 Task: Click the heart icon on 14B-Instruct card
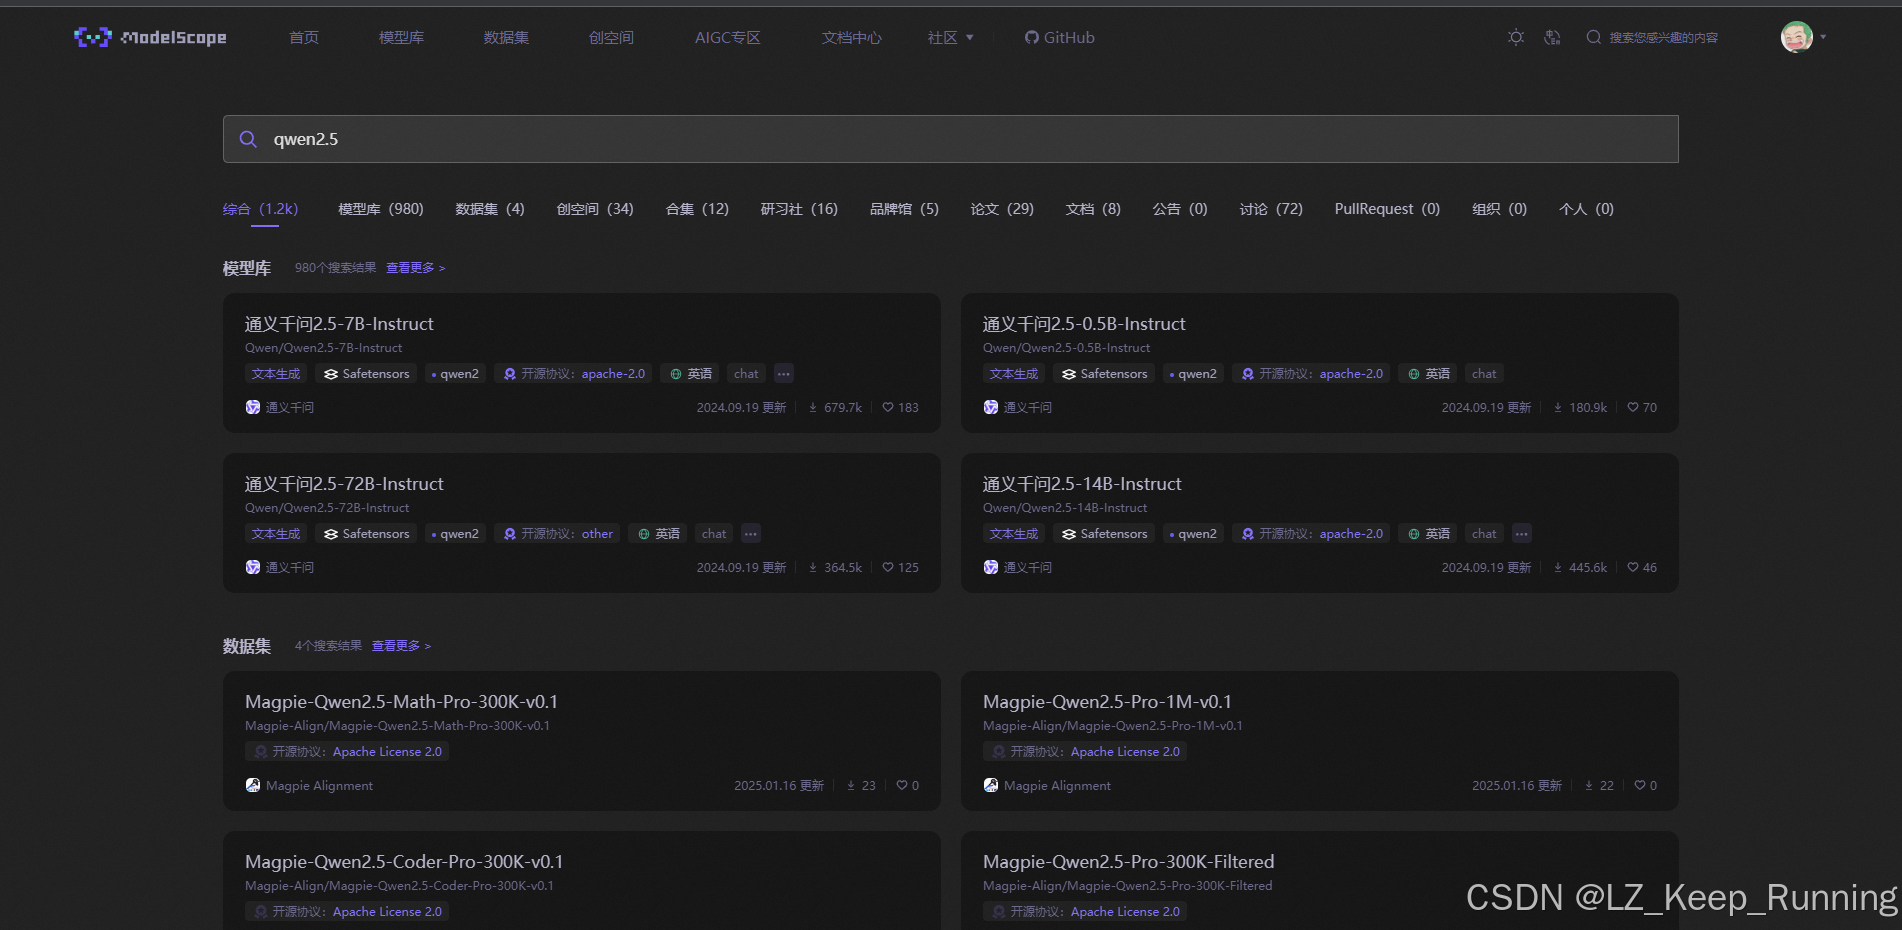(1633, 567)
